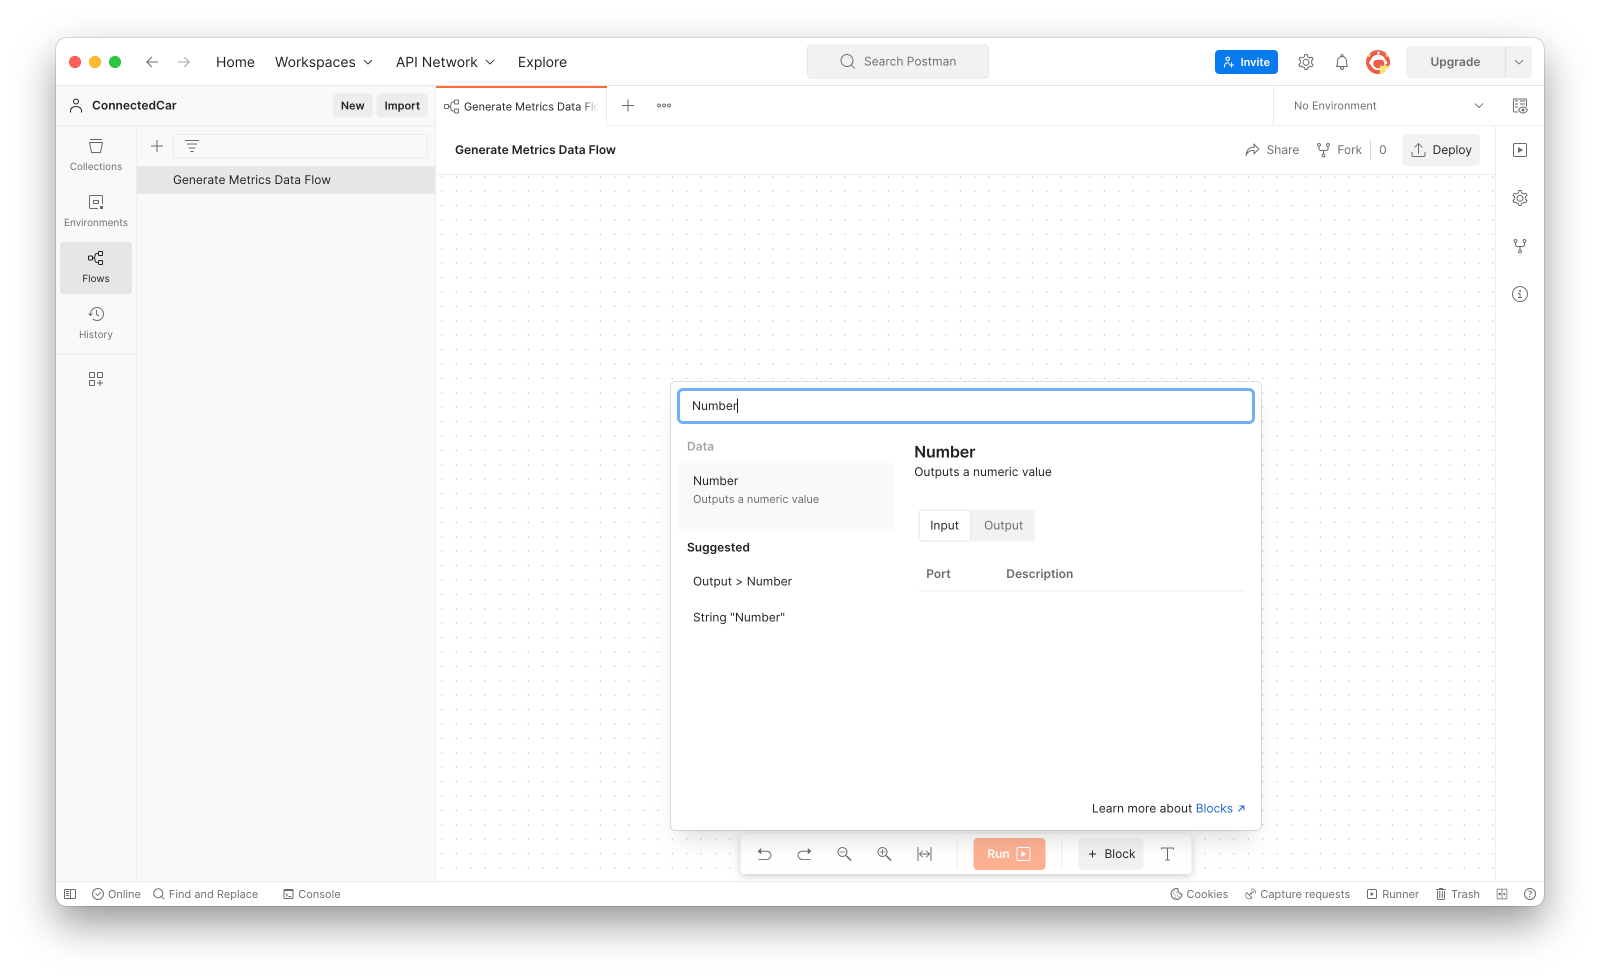Viewport: 1600px width, 980px height.
Task: Open the user avatar menu
Action: click(1378, 62)
